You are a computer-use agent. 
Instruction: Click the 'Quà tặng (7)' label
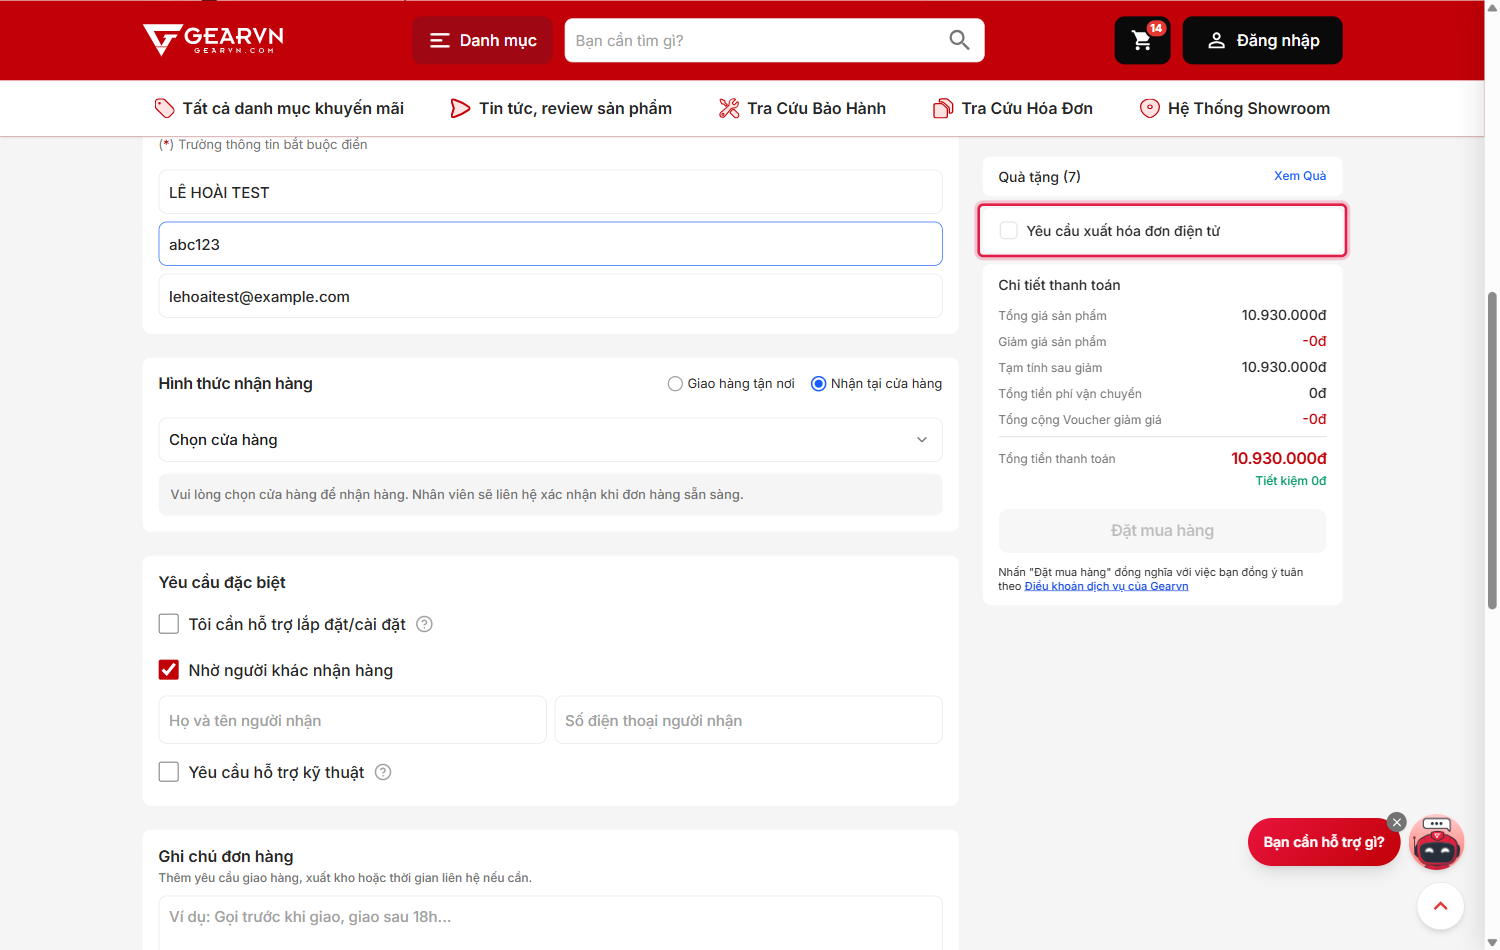click(x=1039, y=177)
